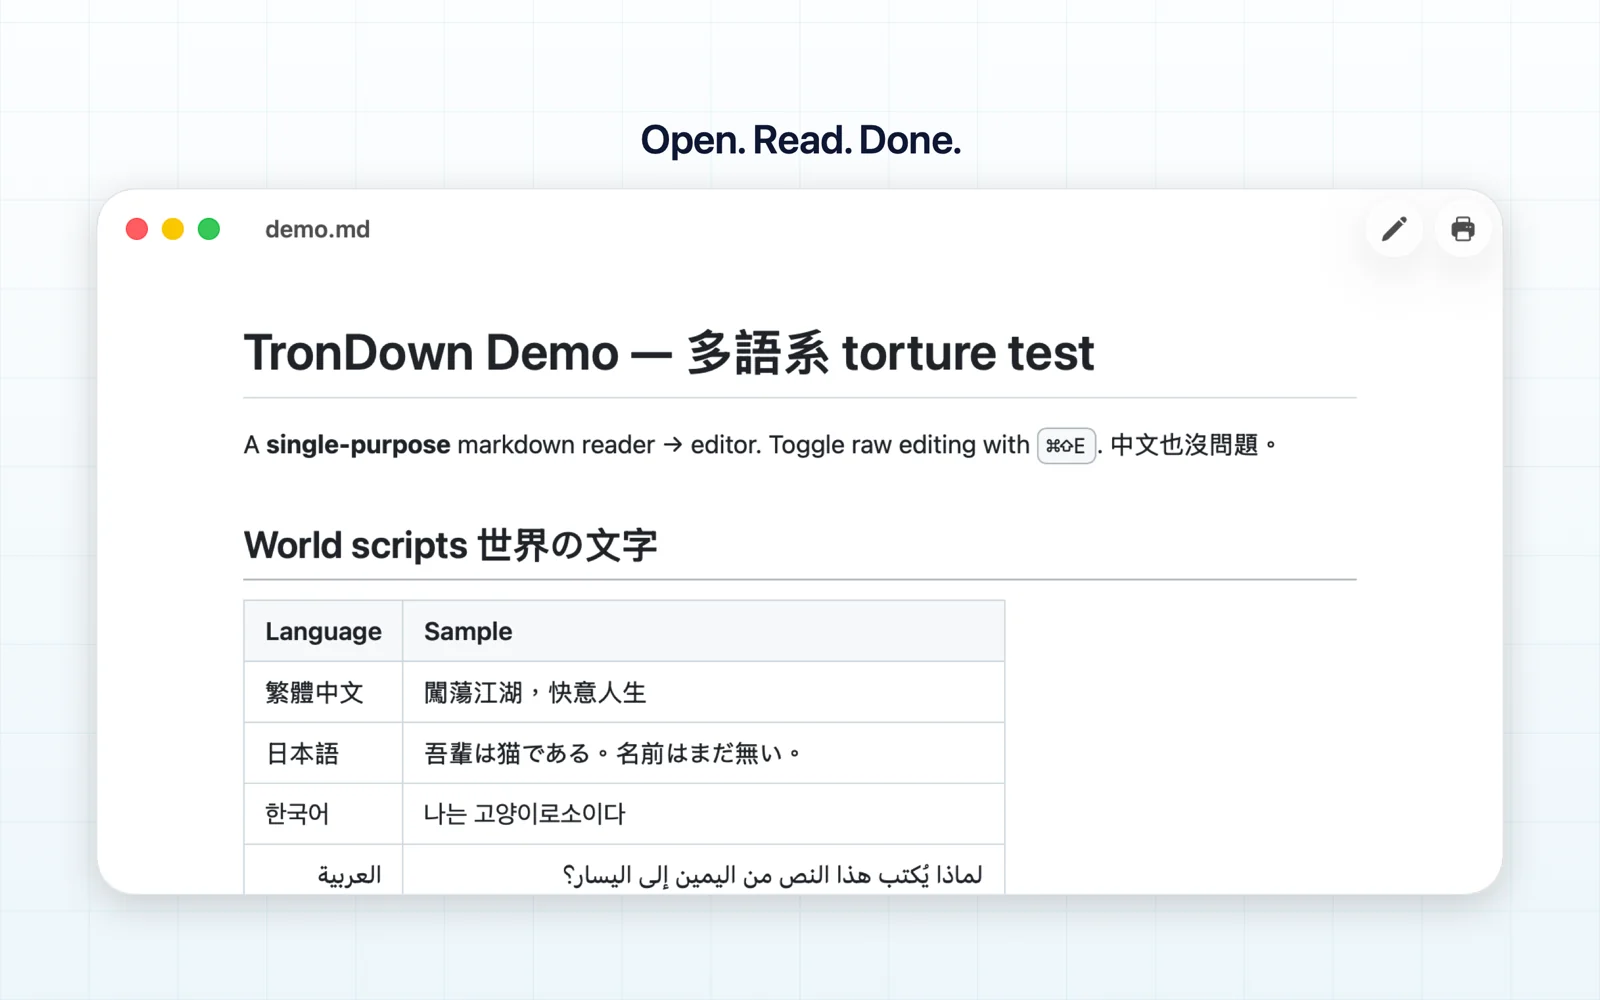The image size is (1600, 1000).
Task: Click the demo.md file title
Action: tap(317, 229)
